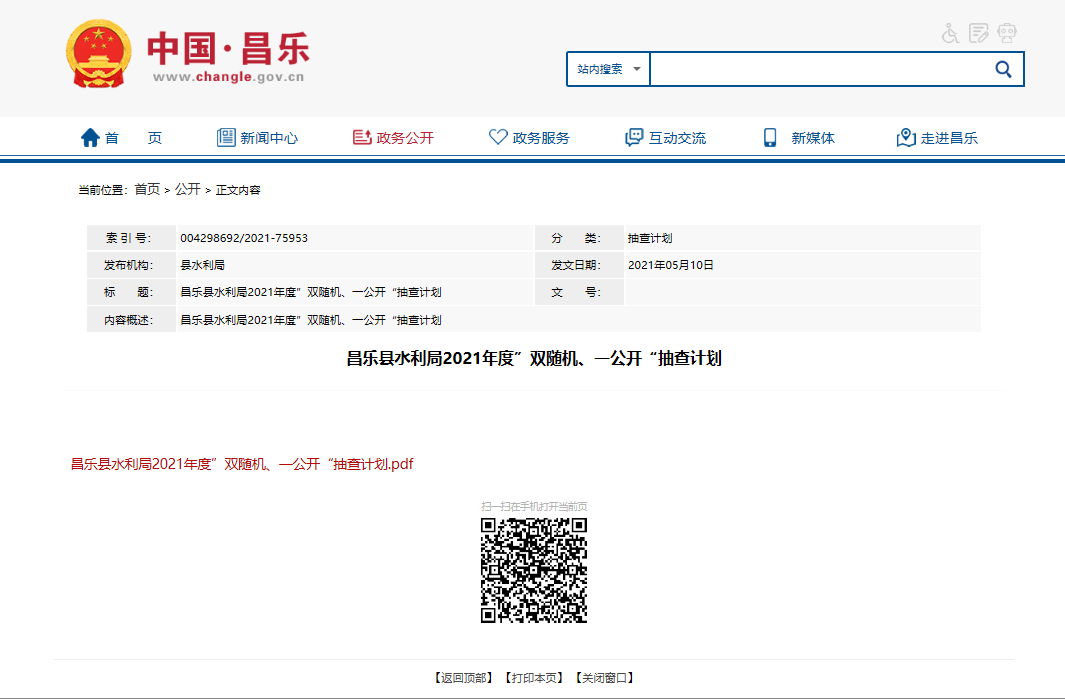Open the 政务公开 menu item

393,138
